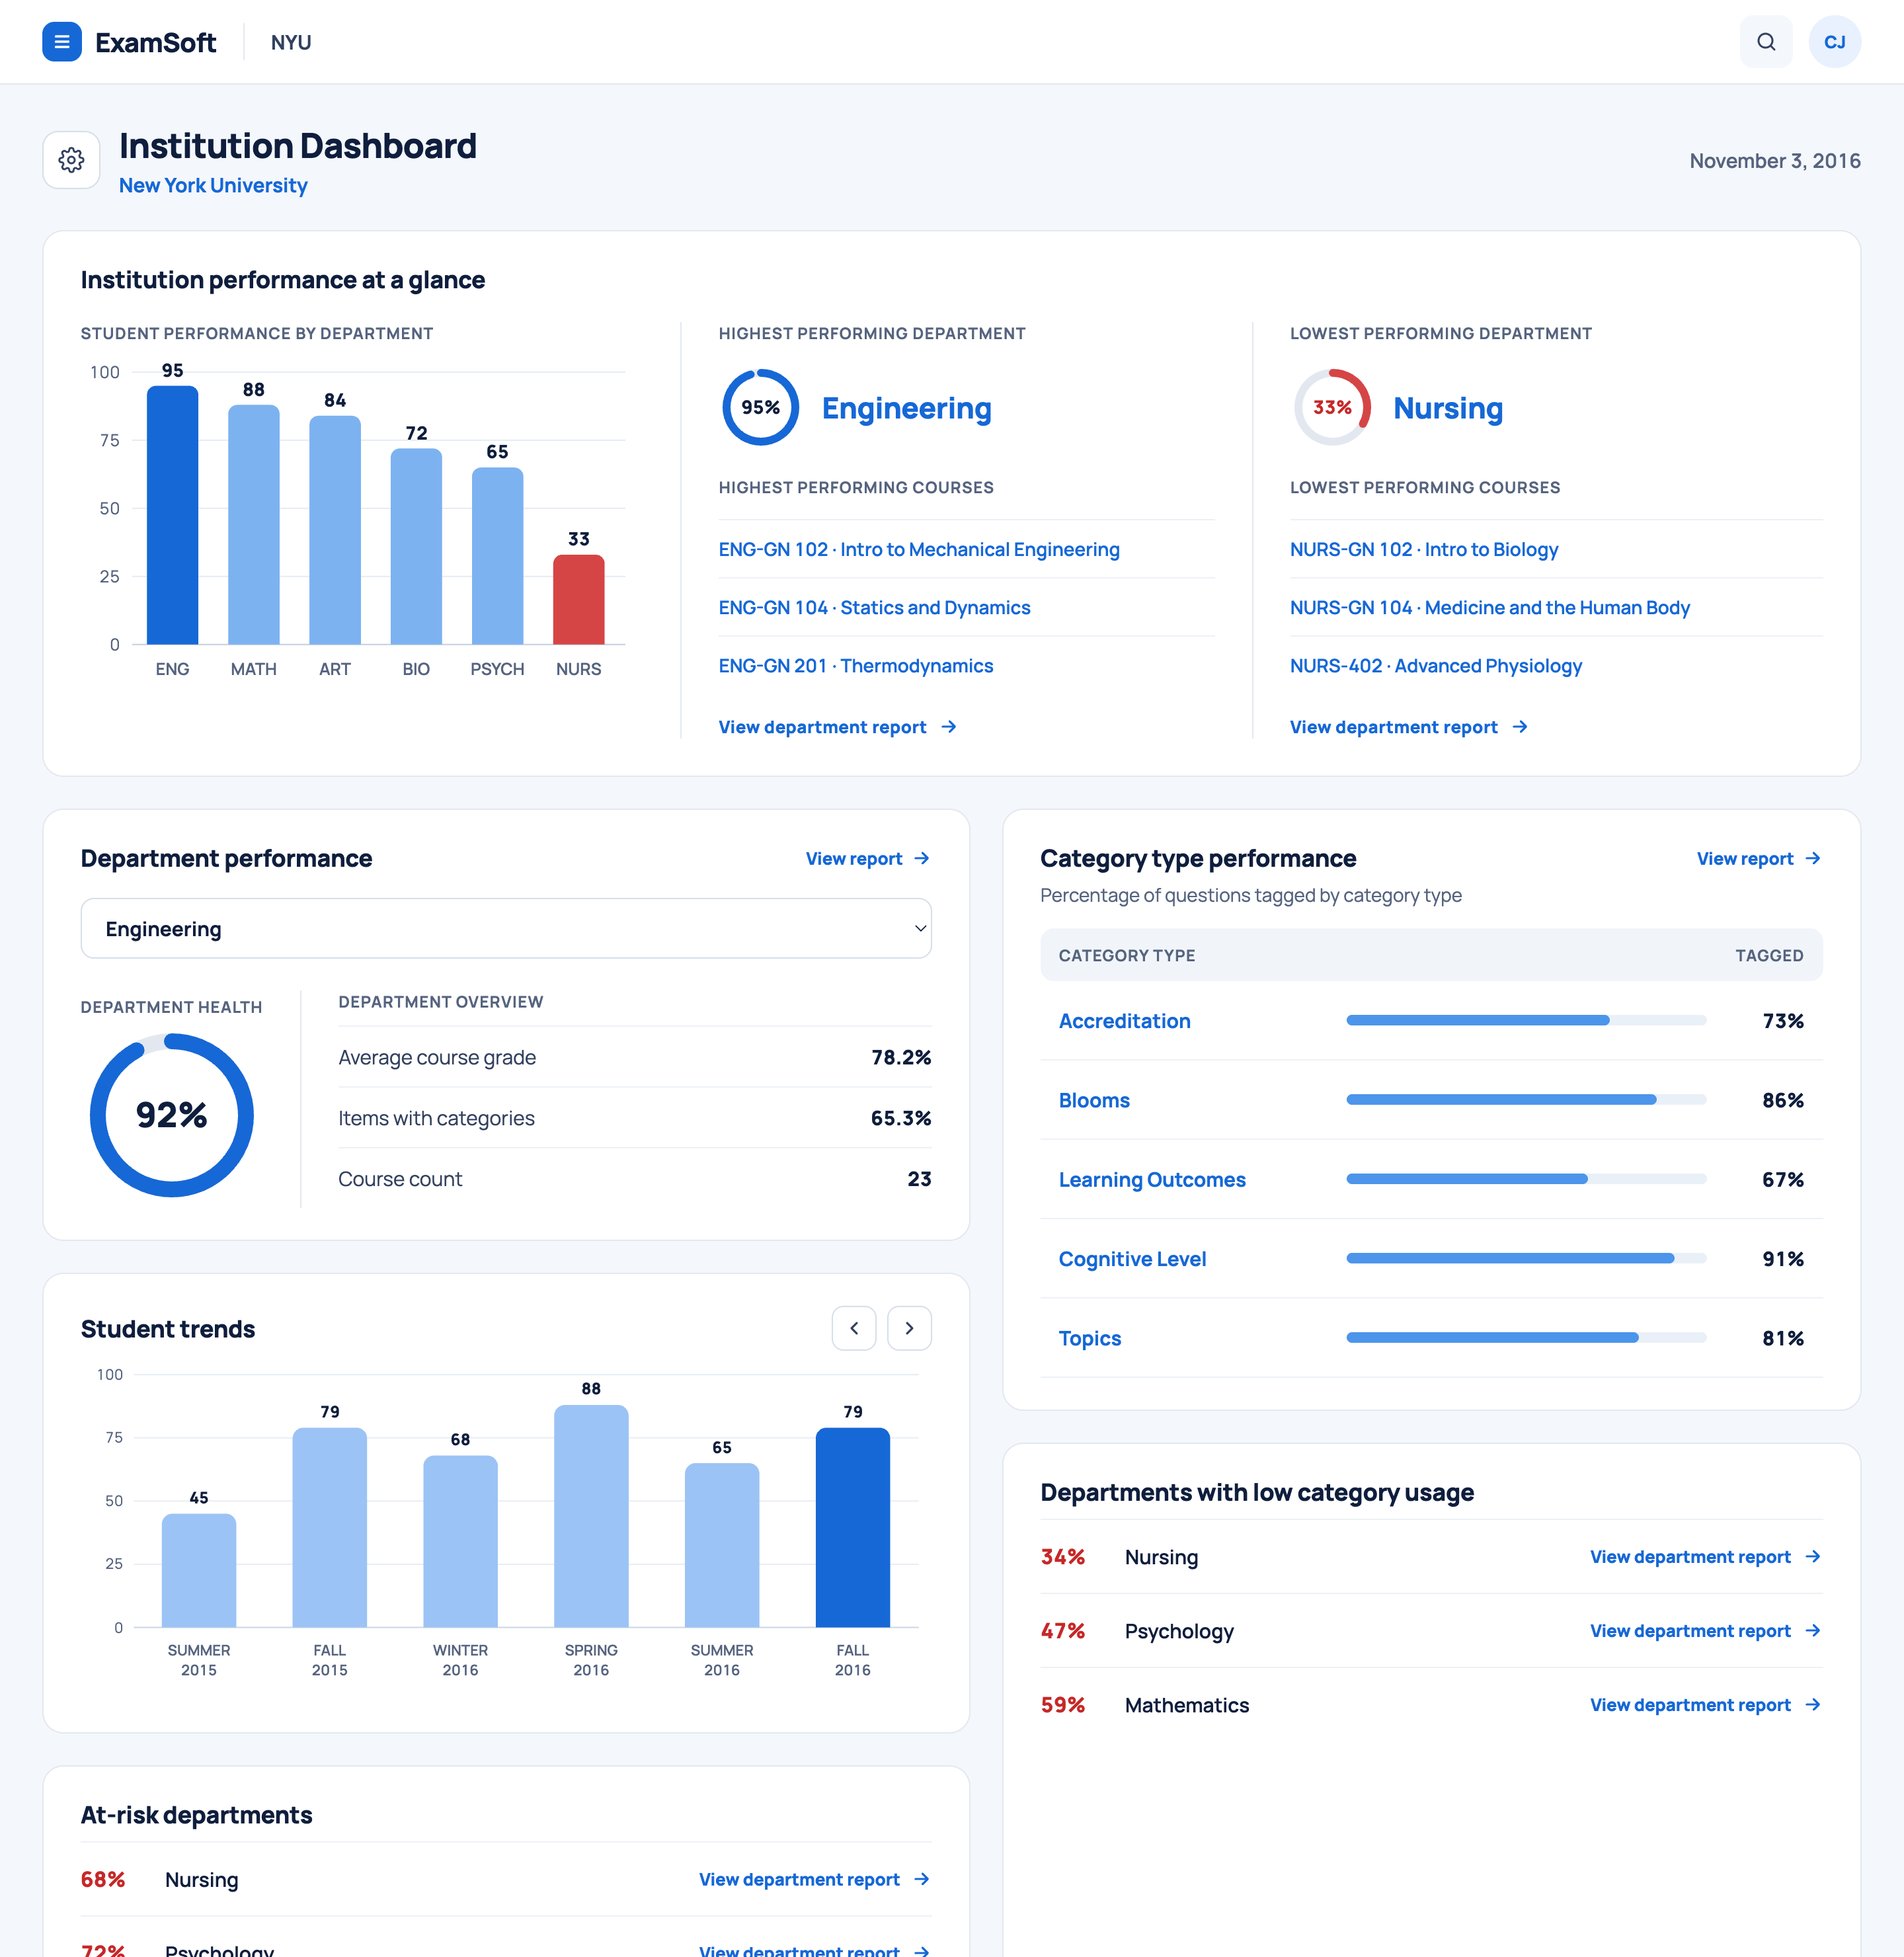Click the 92% department health donut
Viewport: 1904px width, 1957px height.
172,1115
